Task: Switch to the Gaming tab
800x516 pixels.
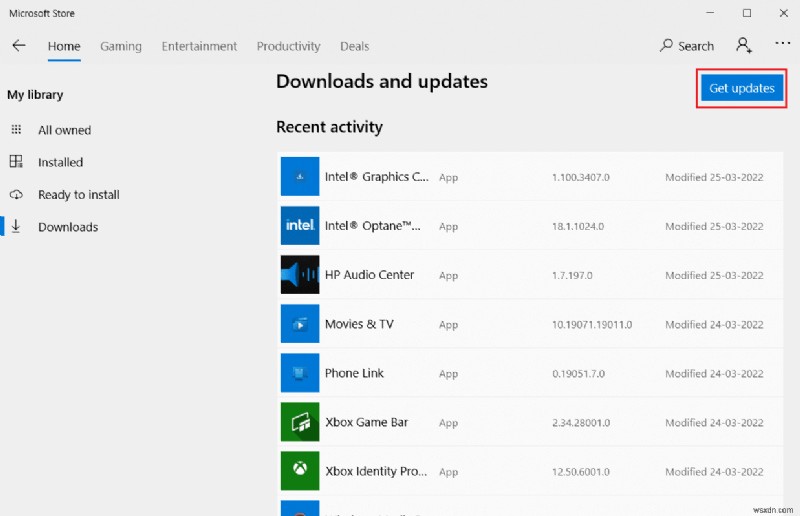Action: 121,46
